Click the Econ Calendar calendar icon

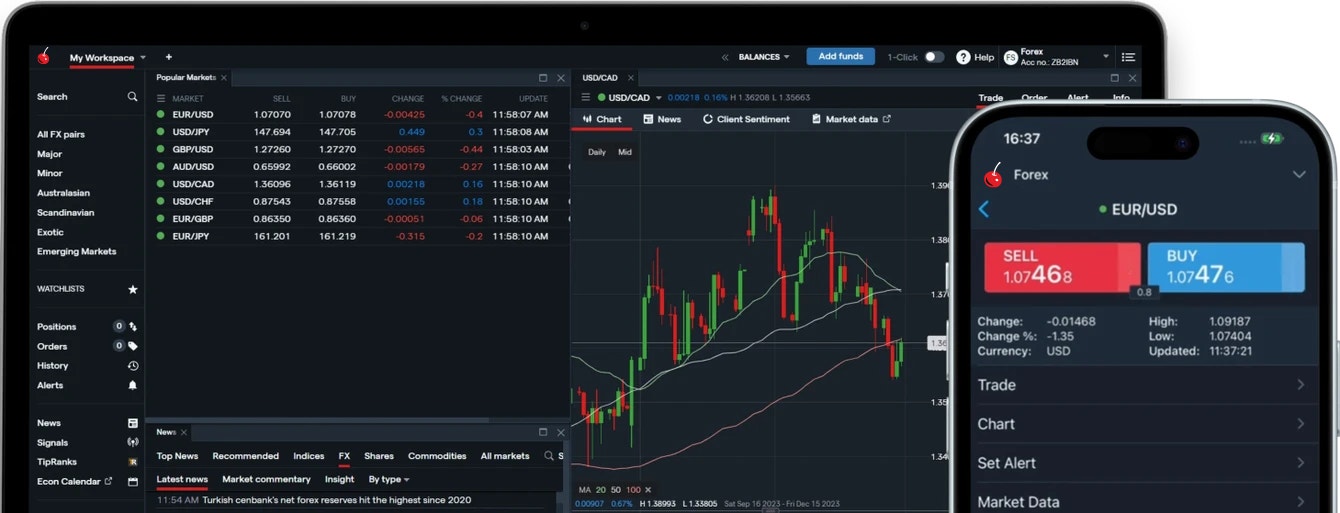(133, 481)
